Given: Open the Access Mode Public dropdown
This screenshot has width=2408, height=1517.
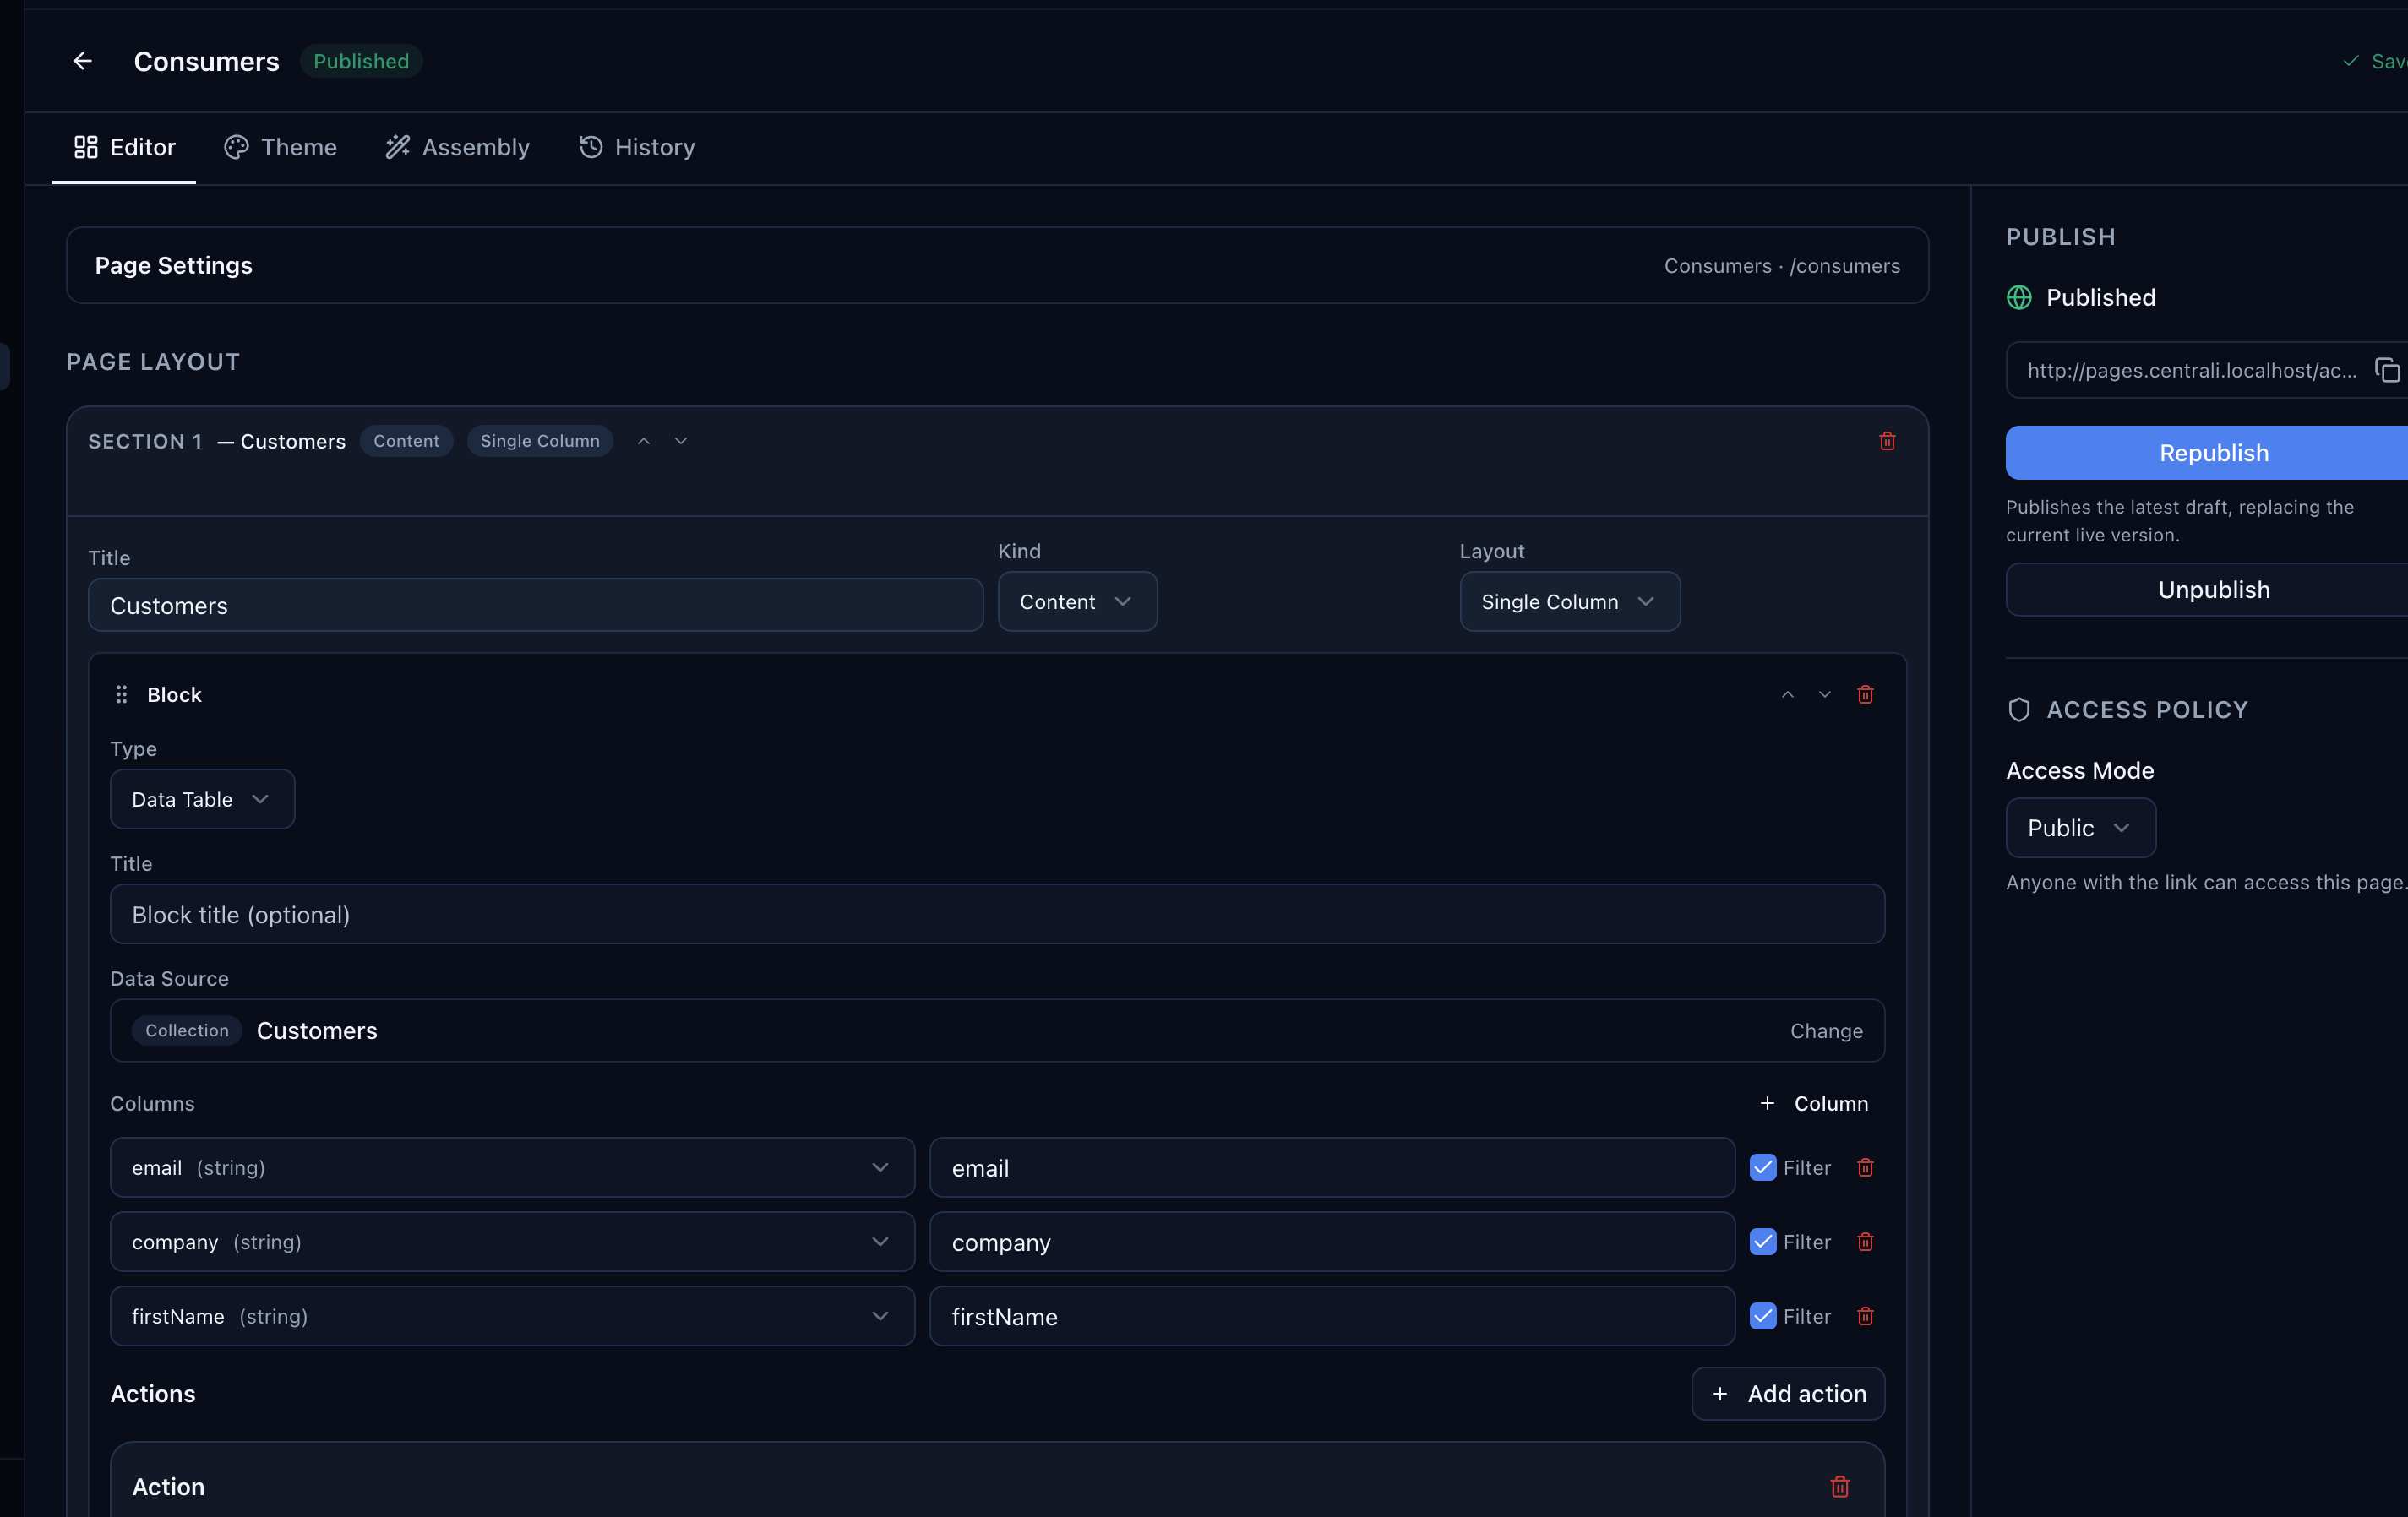Looking at the screenshot, I should click(x=2080, y=827).
